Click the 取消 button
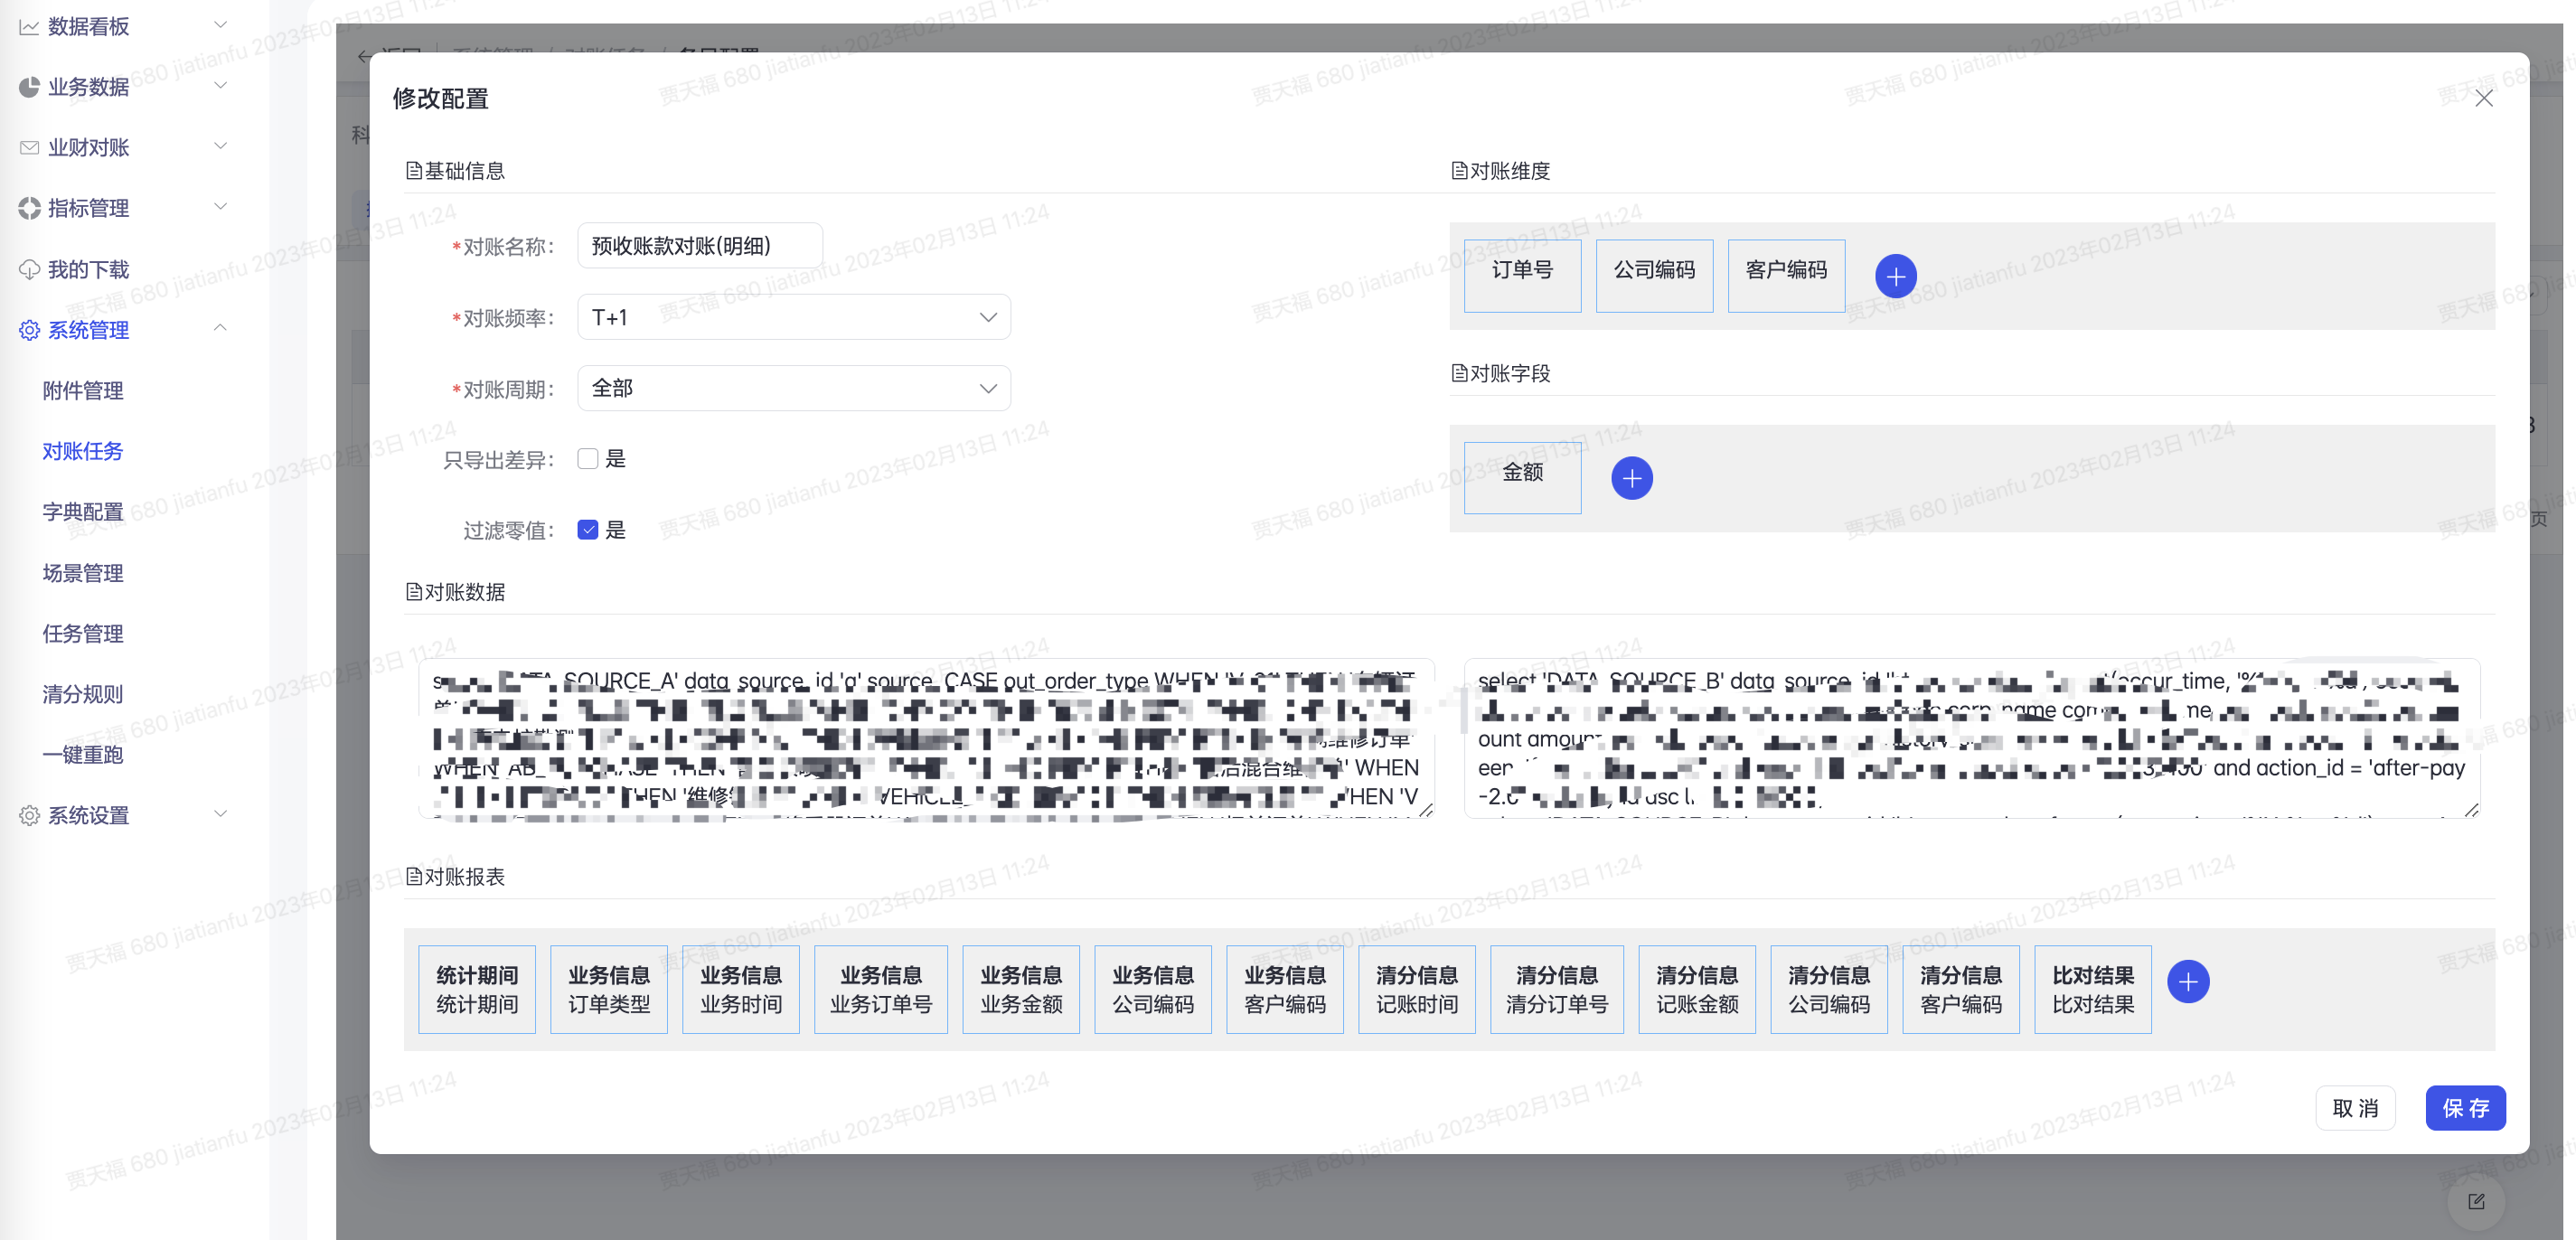This screenshot has width=2576, height=1240. point(2355,1108)
